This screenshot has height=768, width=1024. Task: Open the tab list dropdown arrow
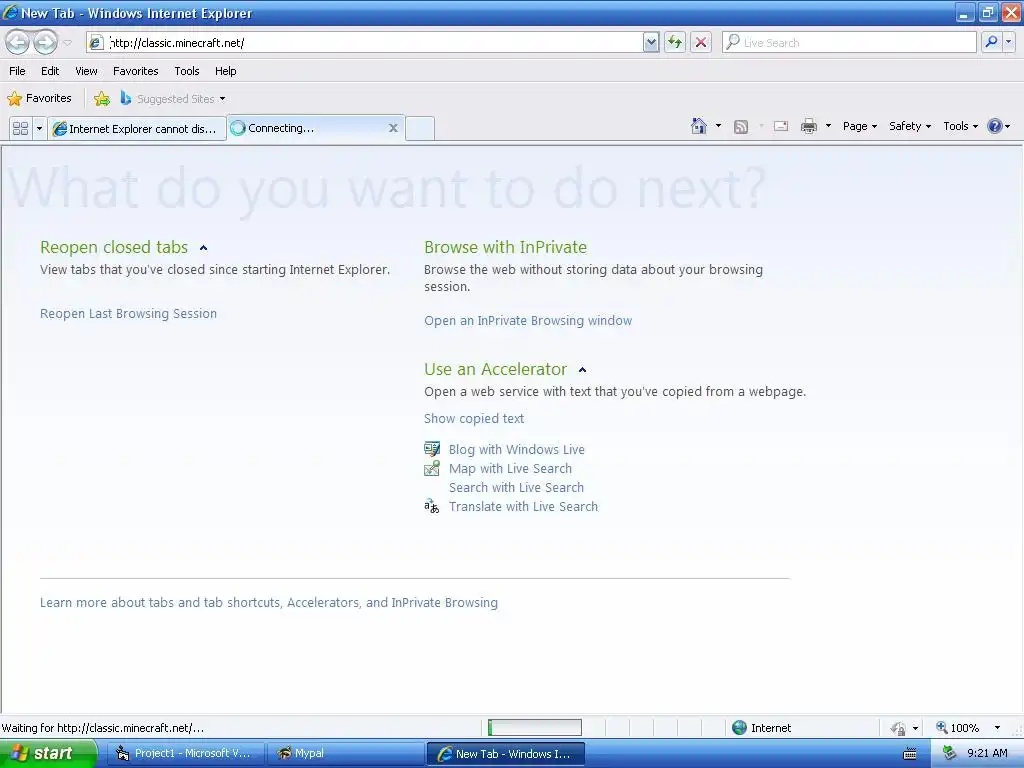tap(39, 129)
